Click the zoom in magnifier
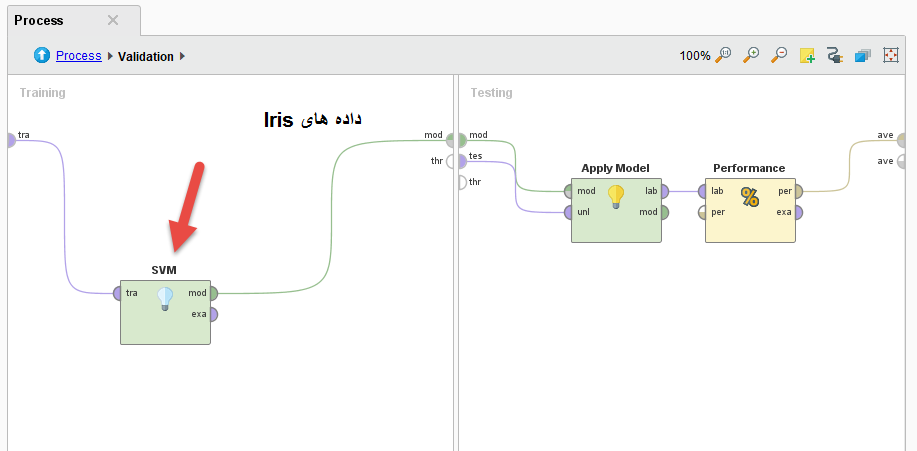Screen dimensions: 917x451 click(750, 56)
